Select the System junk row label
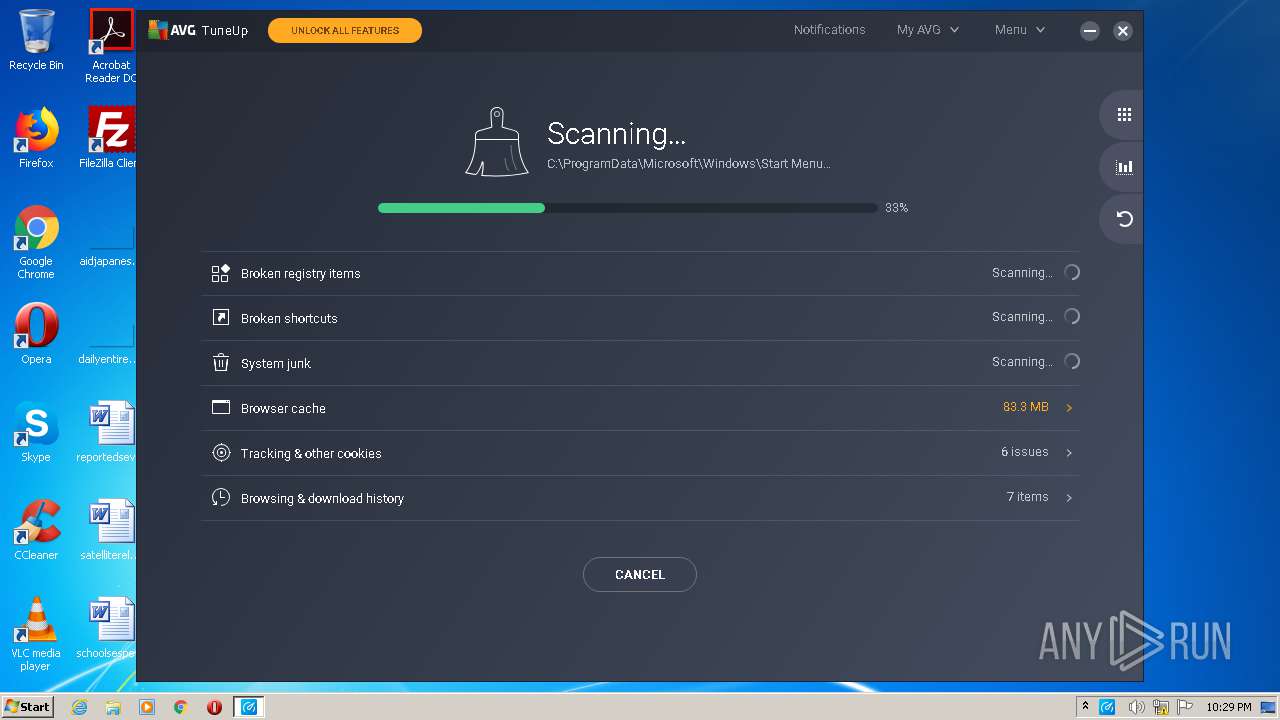 pos(276,363)
